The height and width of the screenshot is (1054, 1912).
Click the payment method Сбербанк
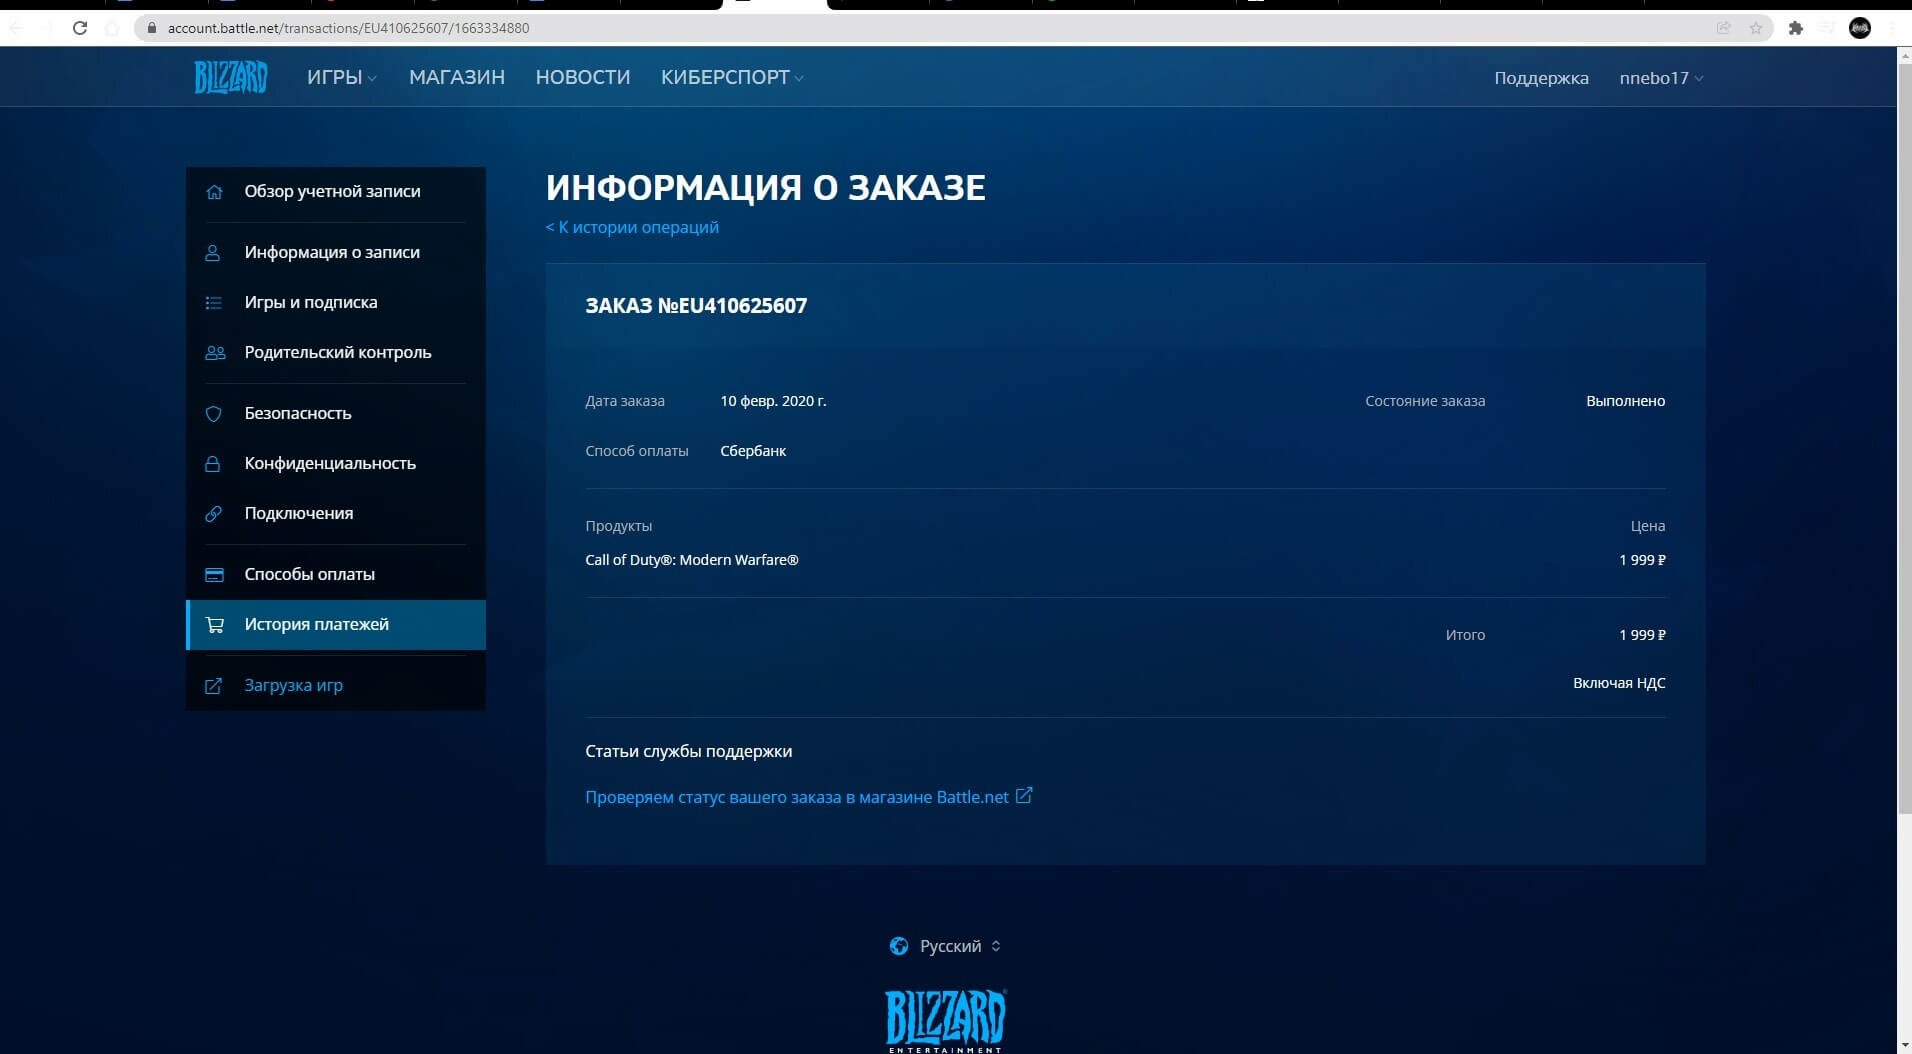pyautogui.click(x=753, y=451)
